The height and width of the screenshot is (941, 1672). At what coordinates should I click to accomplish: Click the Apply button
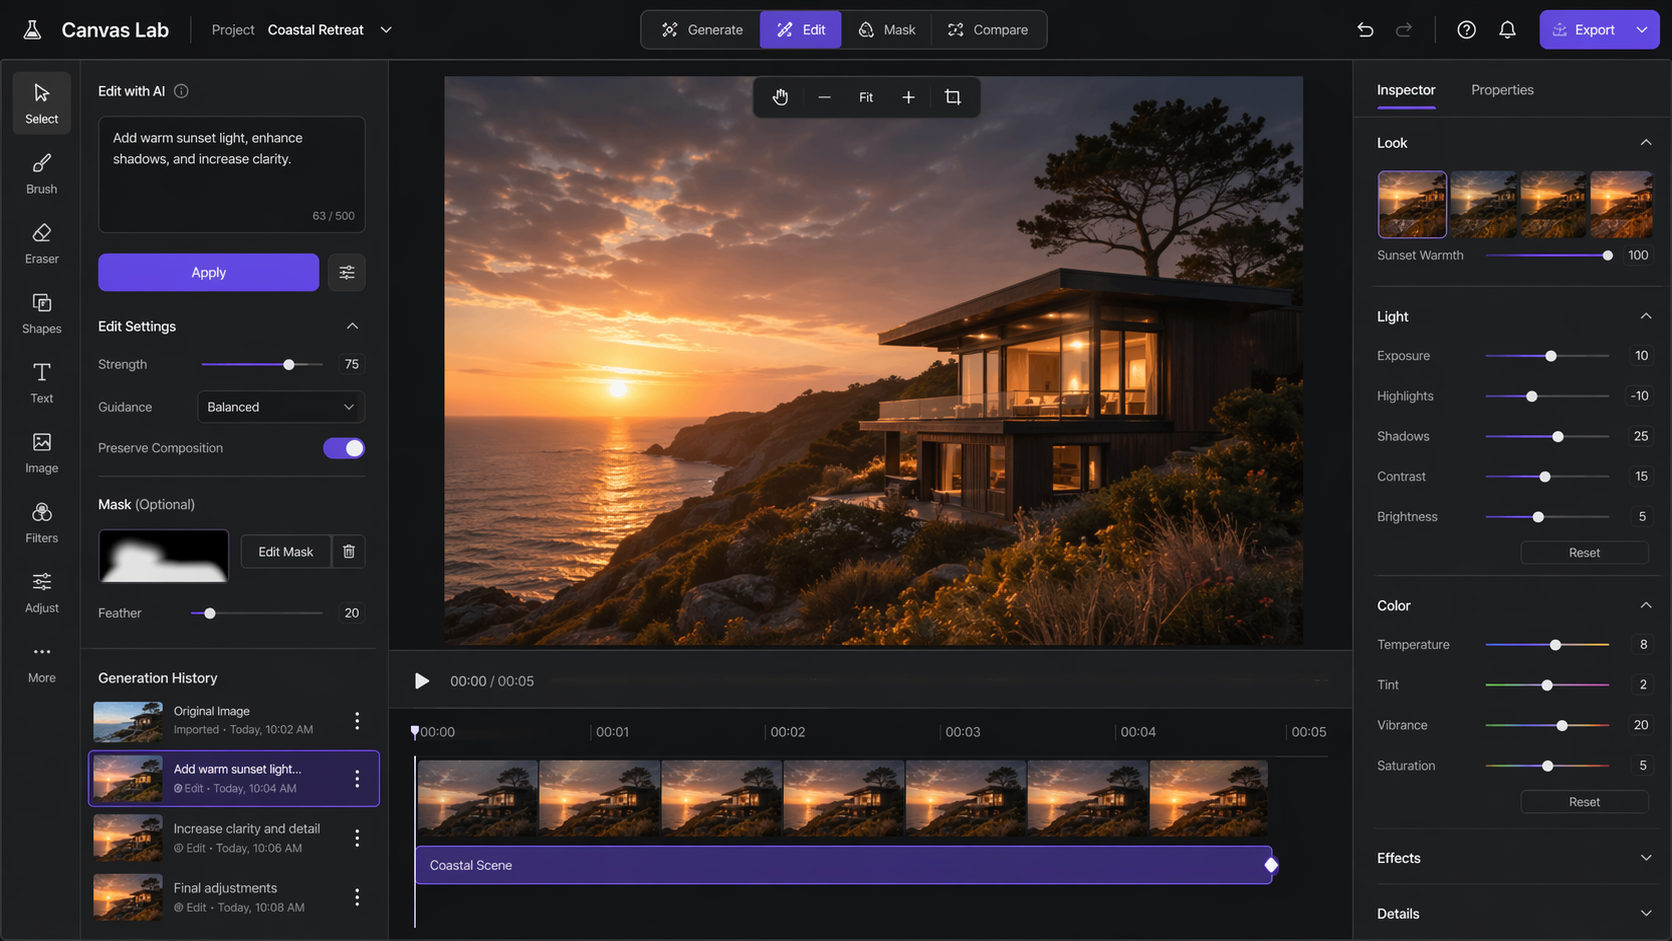tap(208, 272)
